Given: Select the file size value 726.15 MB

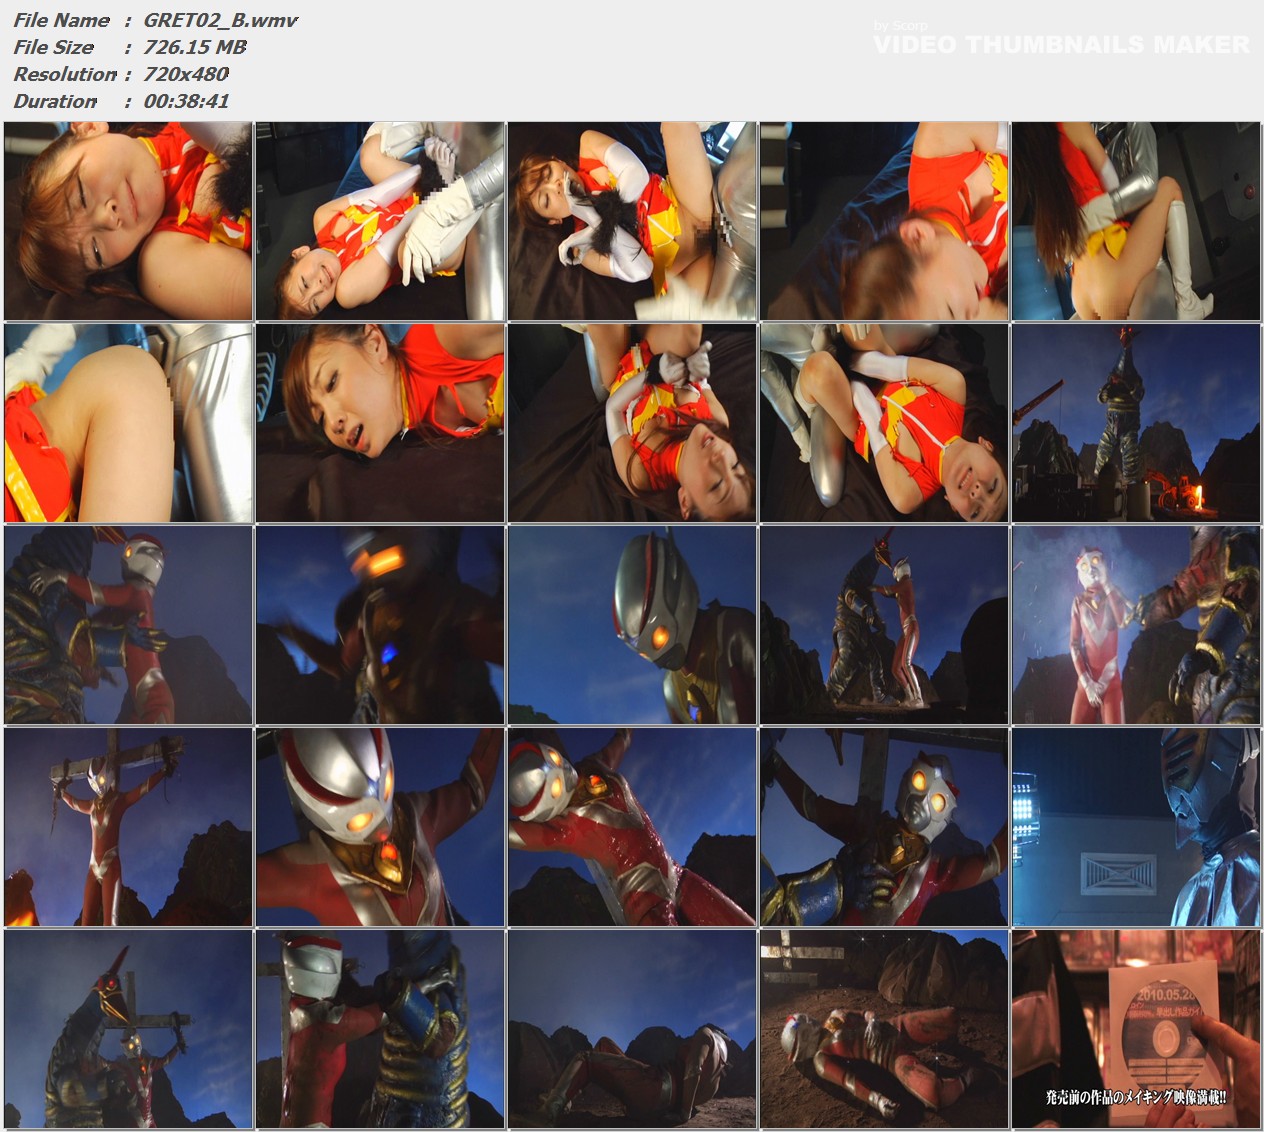Looking at the screenshot, I should 195,47.
